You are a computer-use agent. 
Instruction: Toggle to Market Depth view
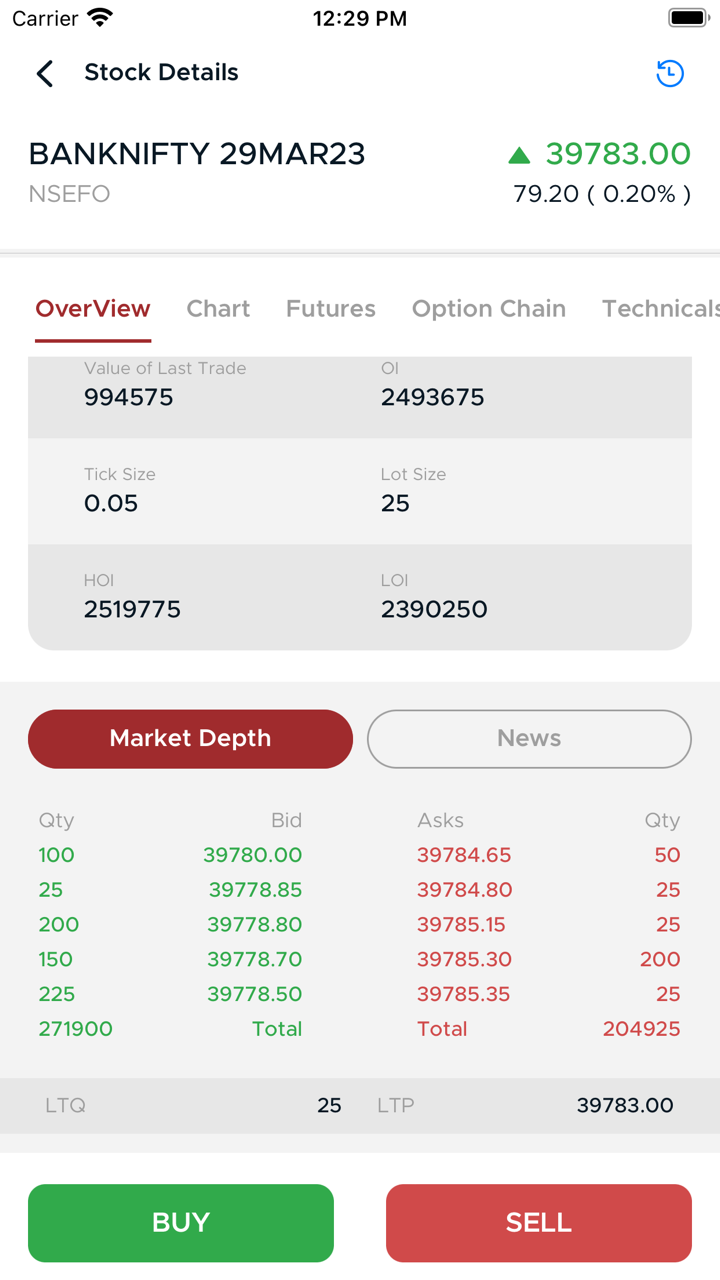190,739
